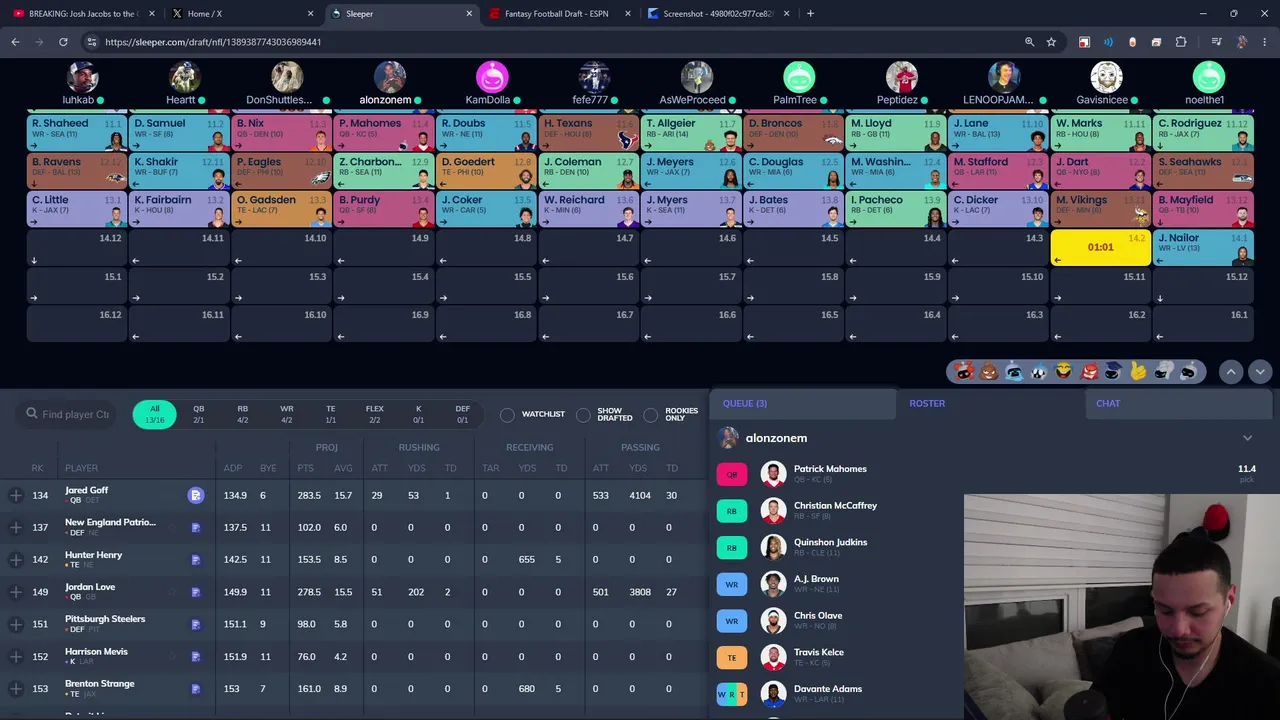
Task: Queue Brenton Strange using queue icon
Action: [x=196, y=688]
